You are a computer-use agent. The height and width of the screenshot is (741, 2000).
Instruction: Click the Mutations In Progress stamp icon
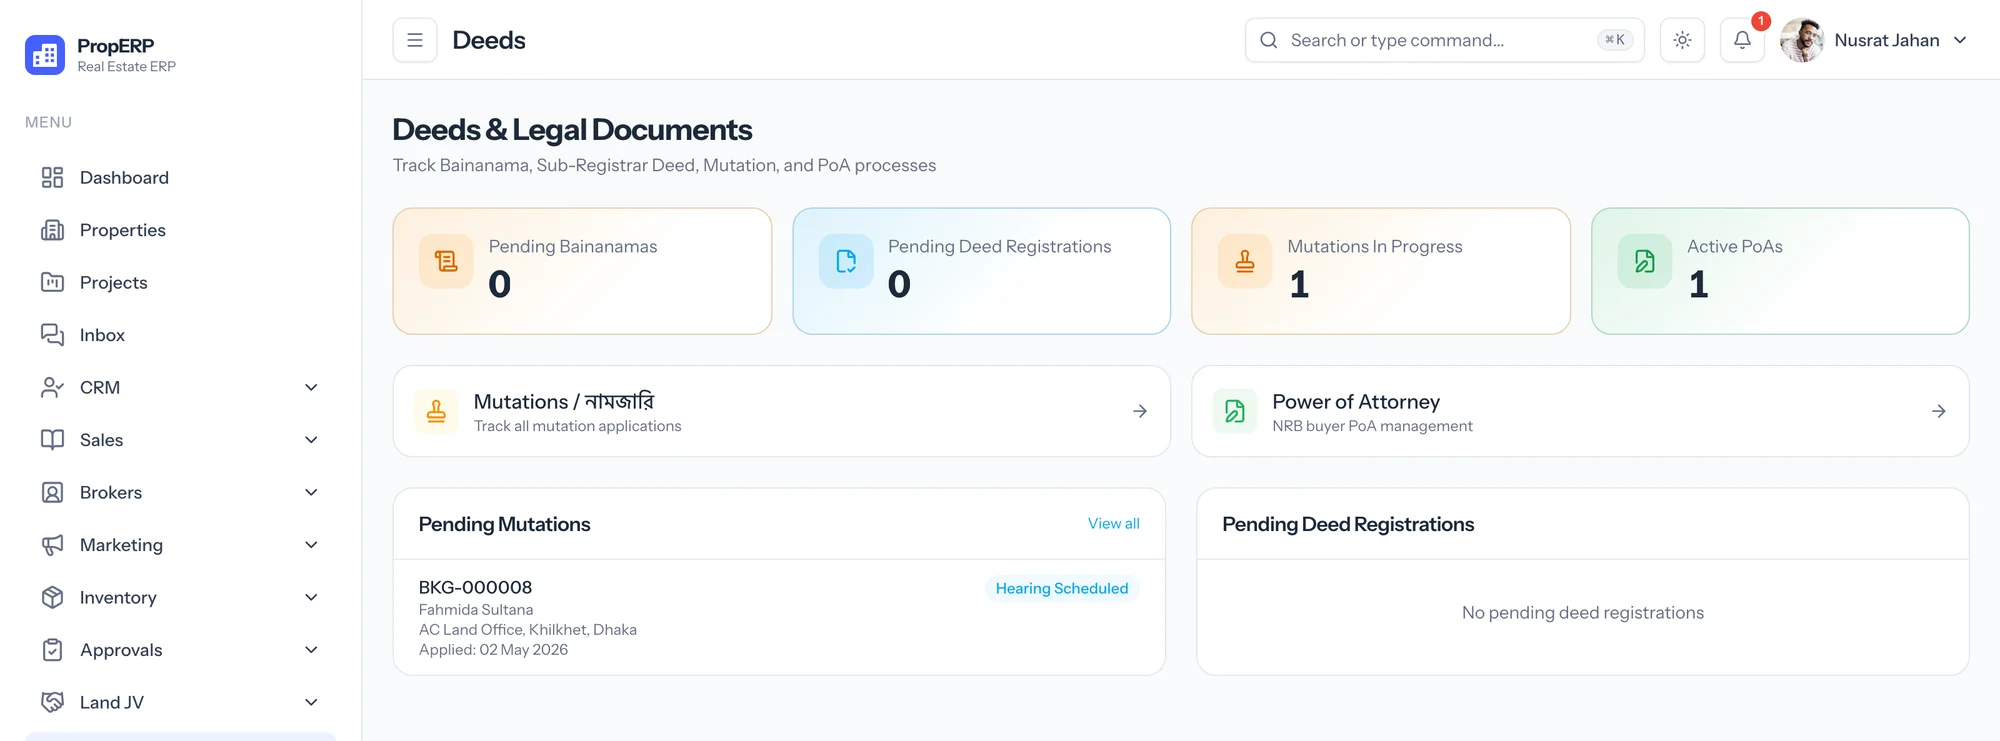click(x=1245, y=261)
